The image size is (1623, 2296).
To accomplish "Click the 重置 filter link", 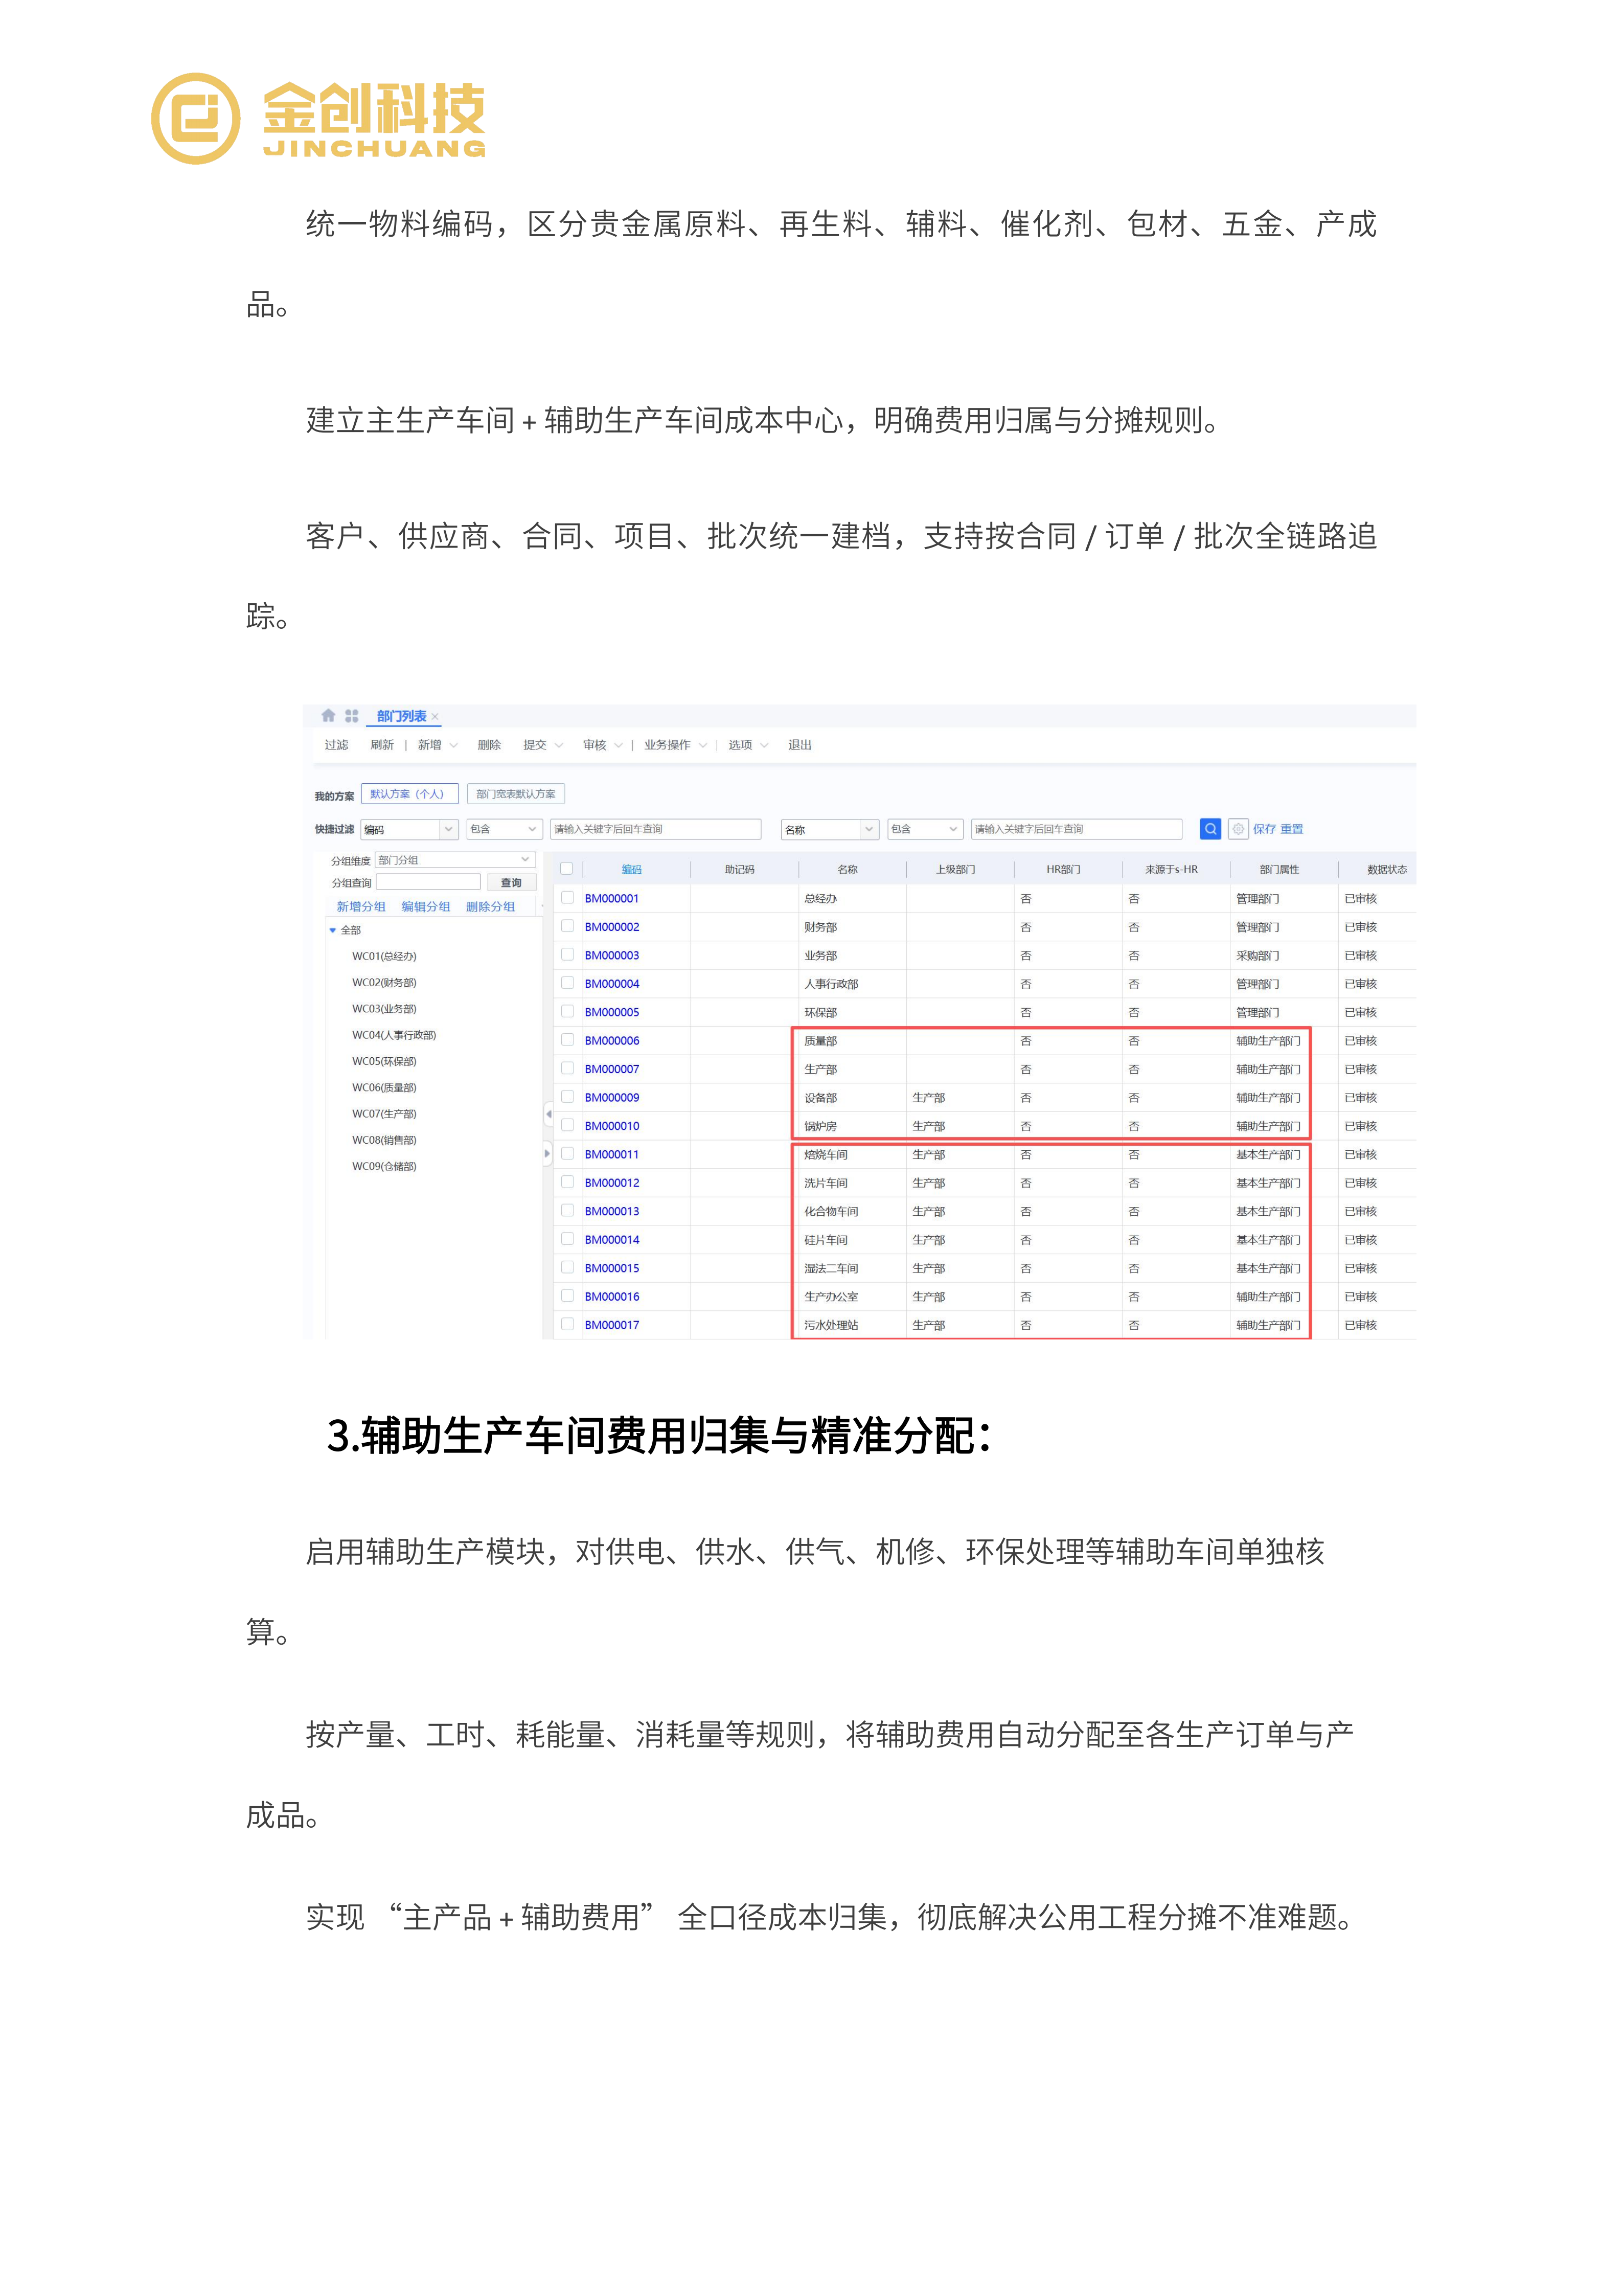I will click(1291, 829).
